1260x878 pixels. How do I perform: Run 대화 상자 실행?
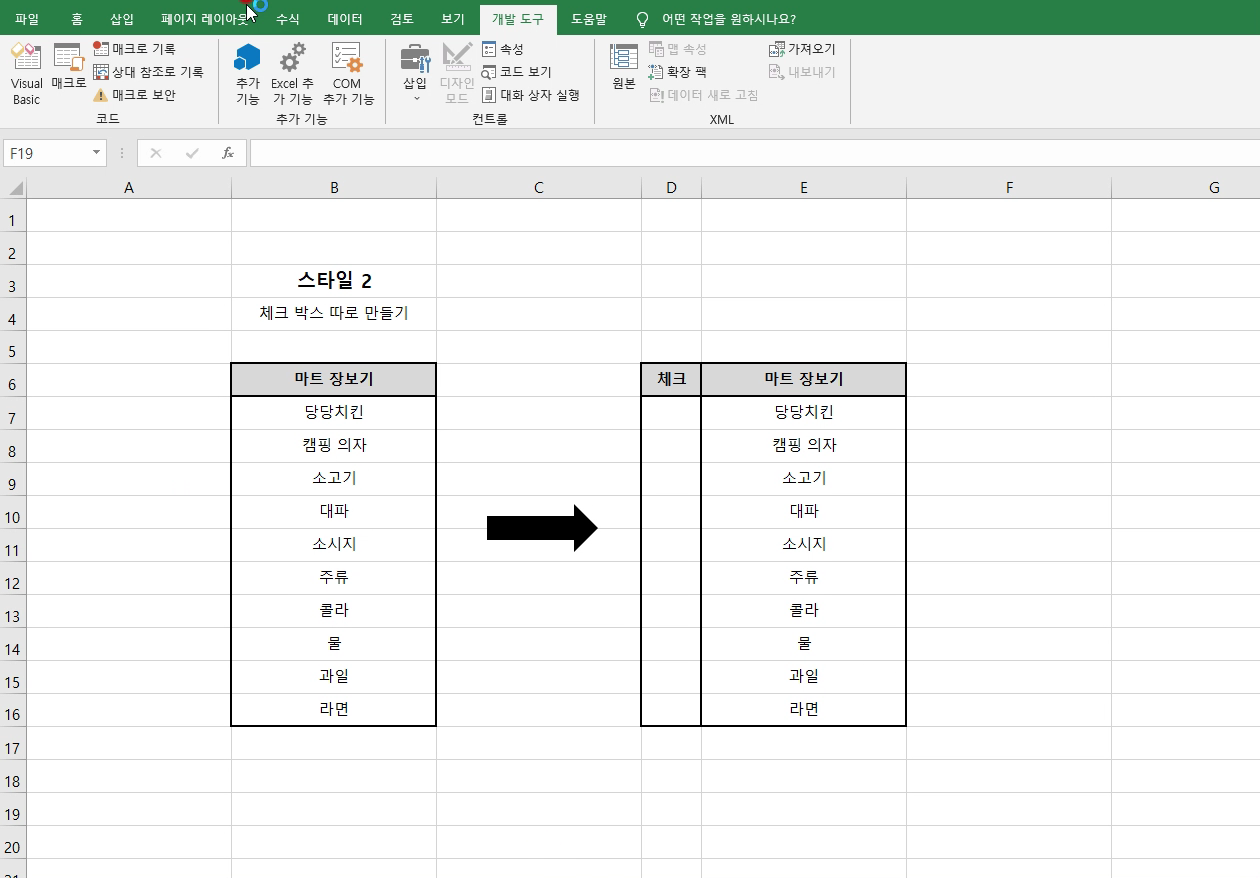tap(531, 95)
